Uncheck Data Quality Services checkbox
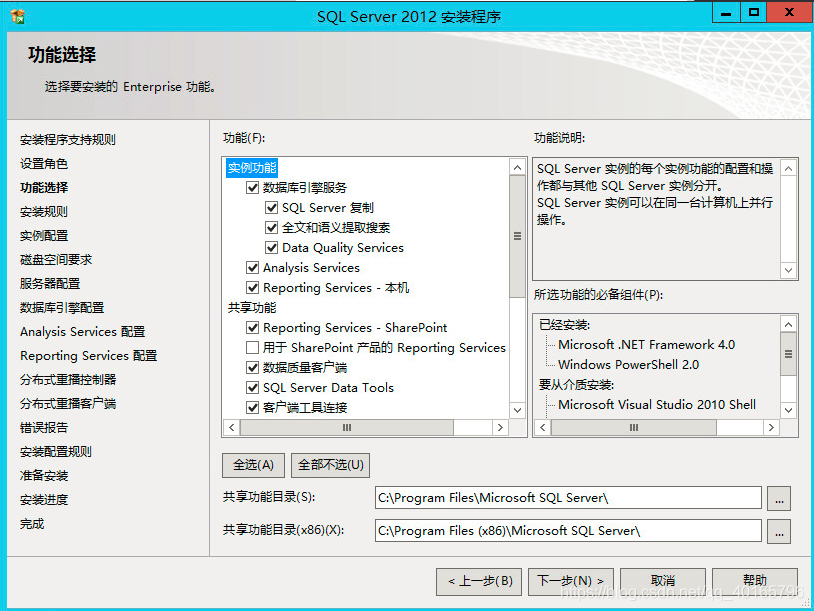 coord(272,248)
